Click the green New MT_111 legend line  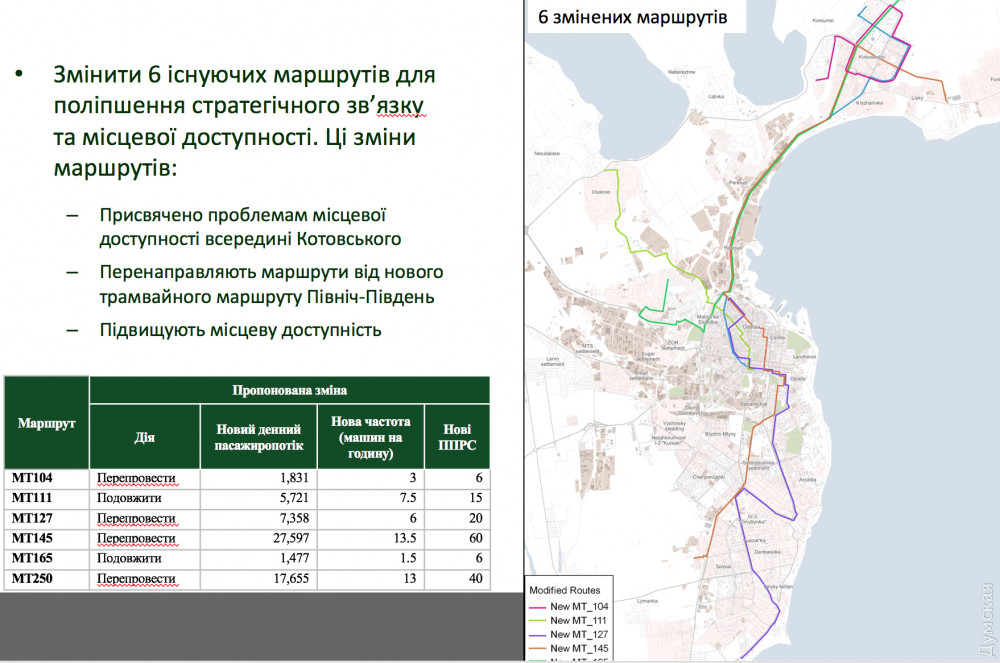538,621
